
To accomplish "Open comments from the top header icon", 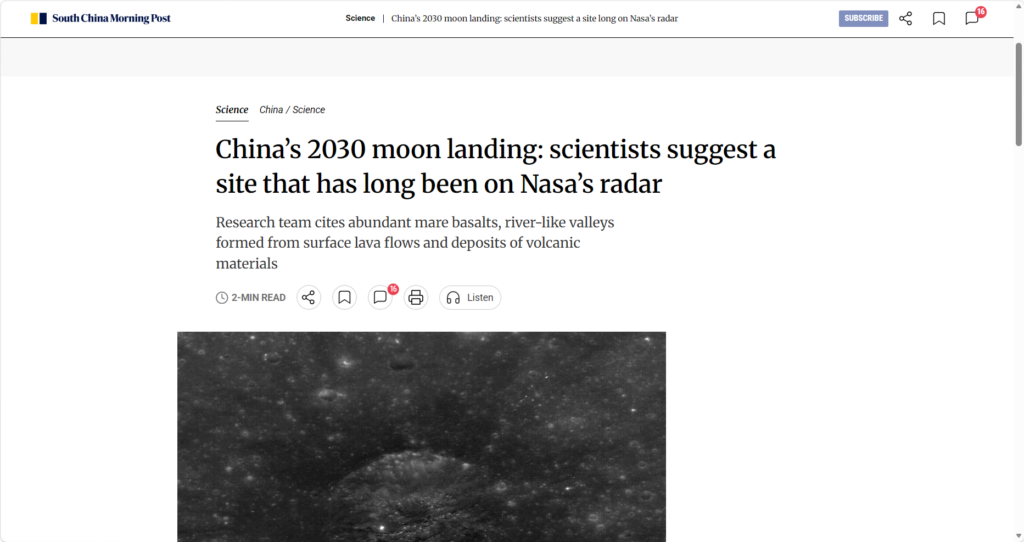I will [972, 18].
